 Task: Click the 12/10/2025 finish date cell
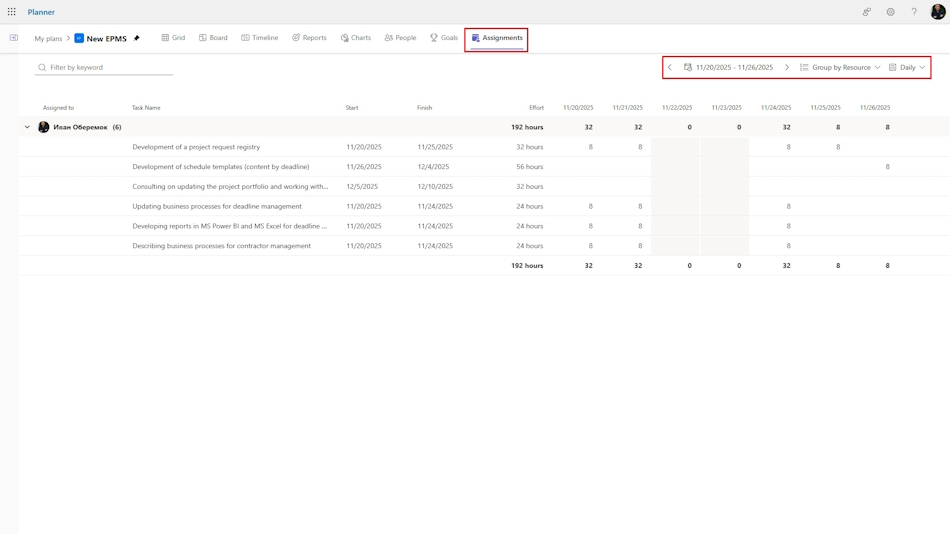point(435,187)
